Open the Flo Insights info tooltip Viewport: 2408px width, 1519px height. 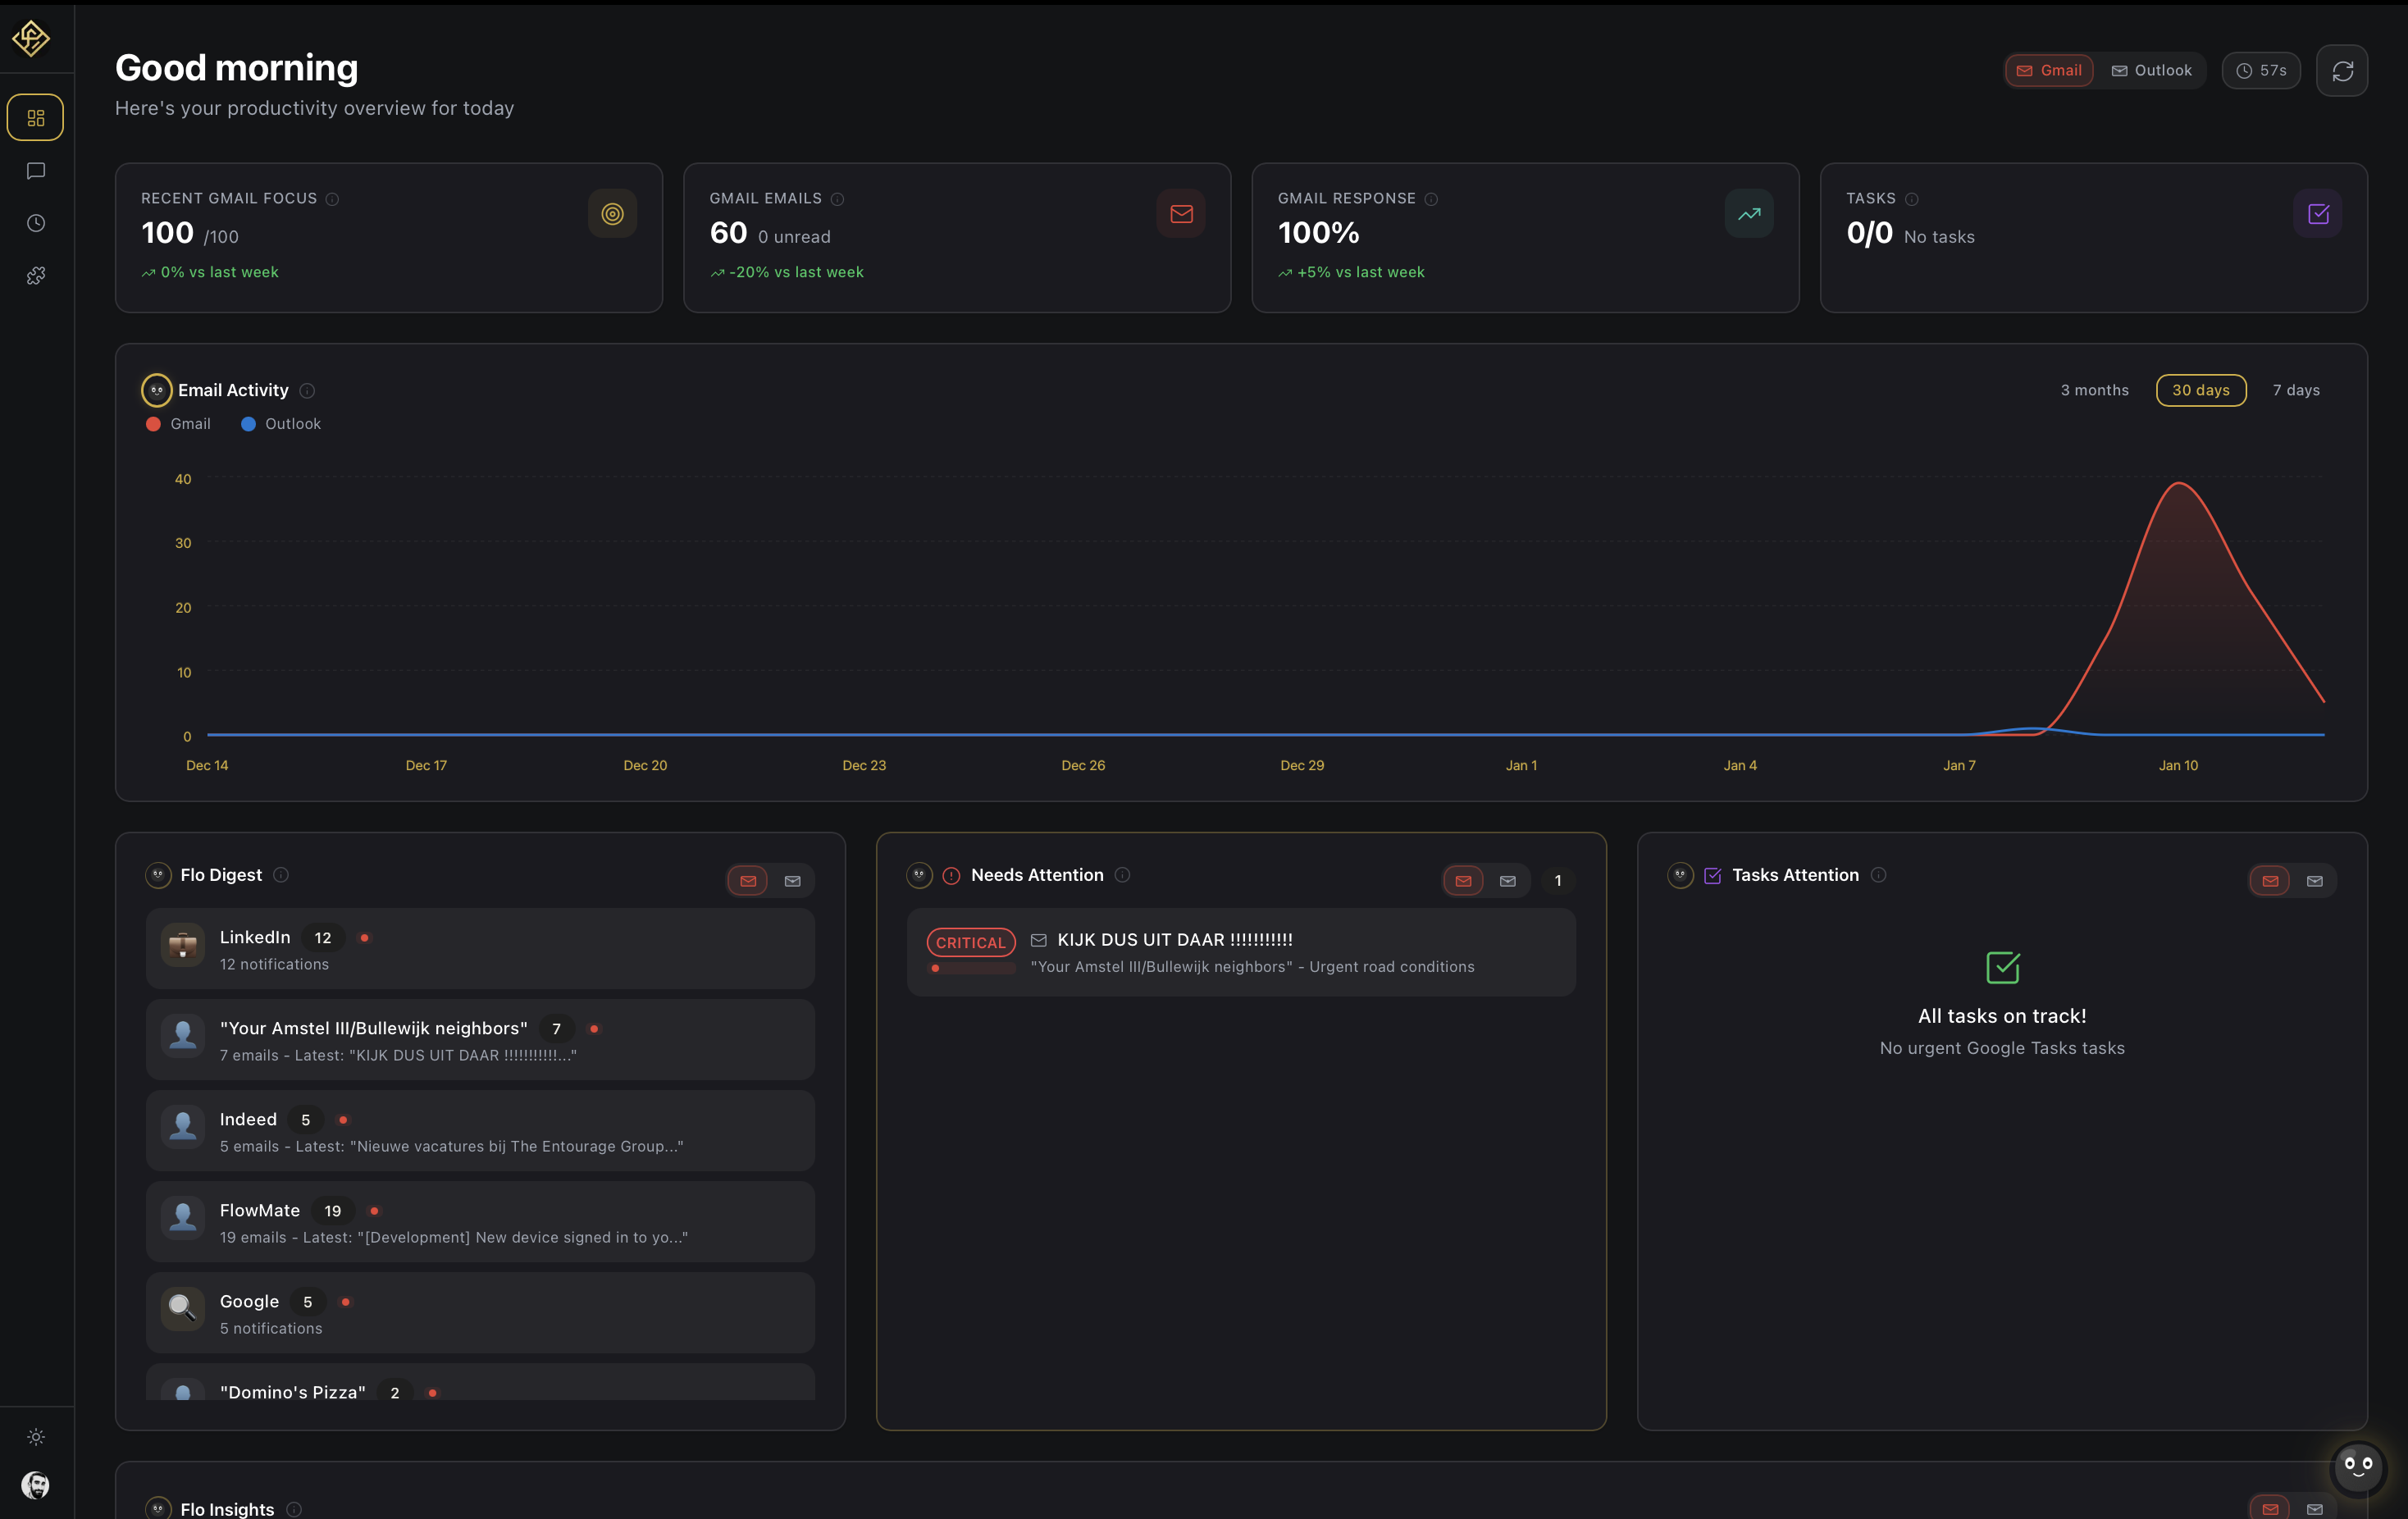293,1510
